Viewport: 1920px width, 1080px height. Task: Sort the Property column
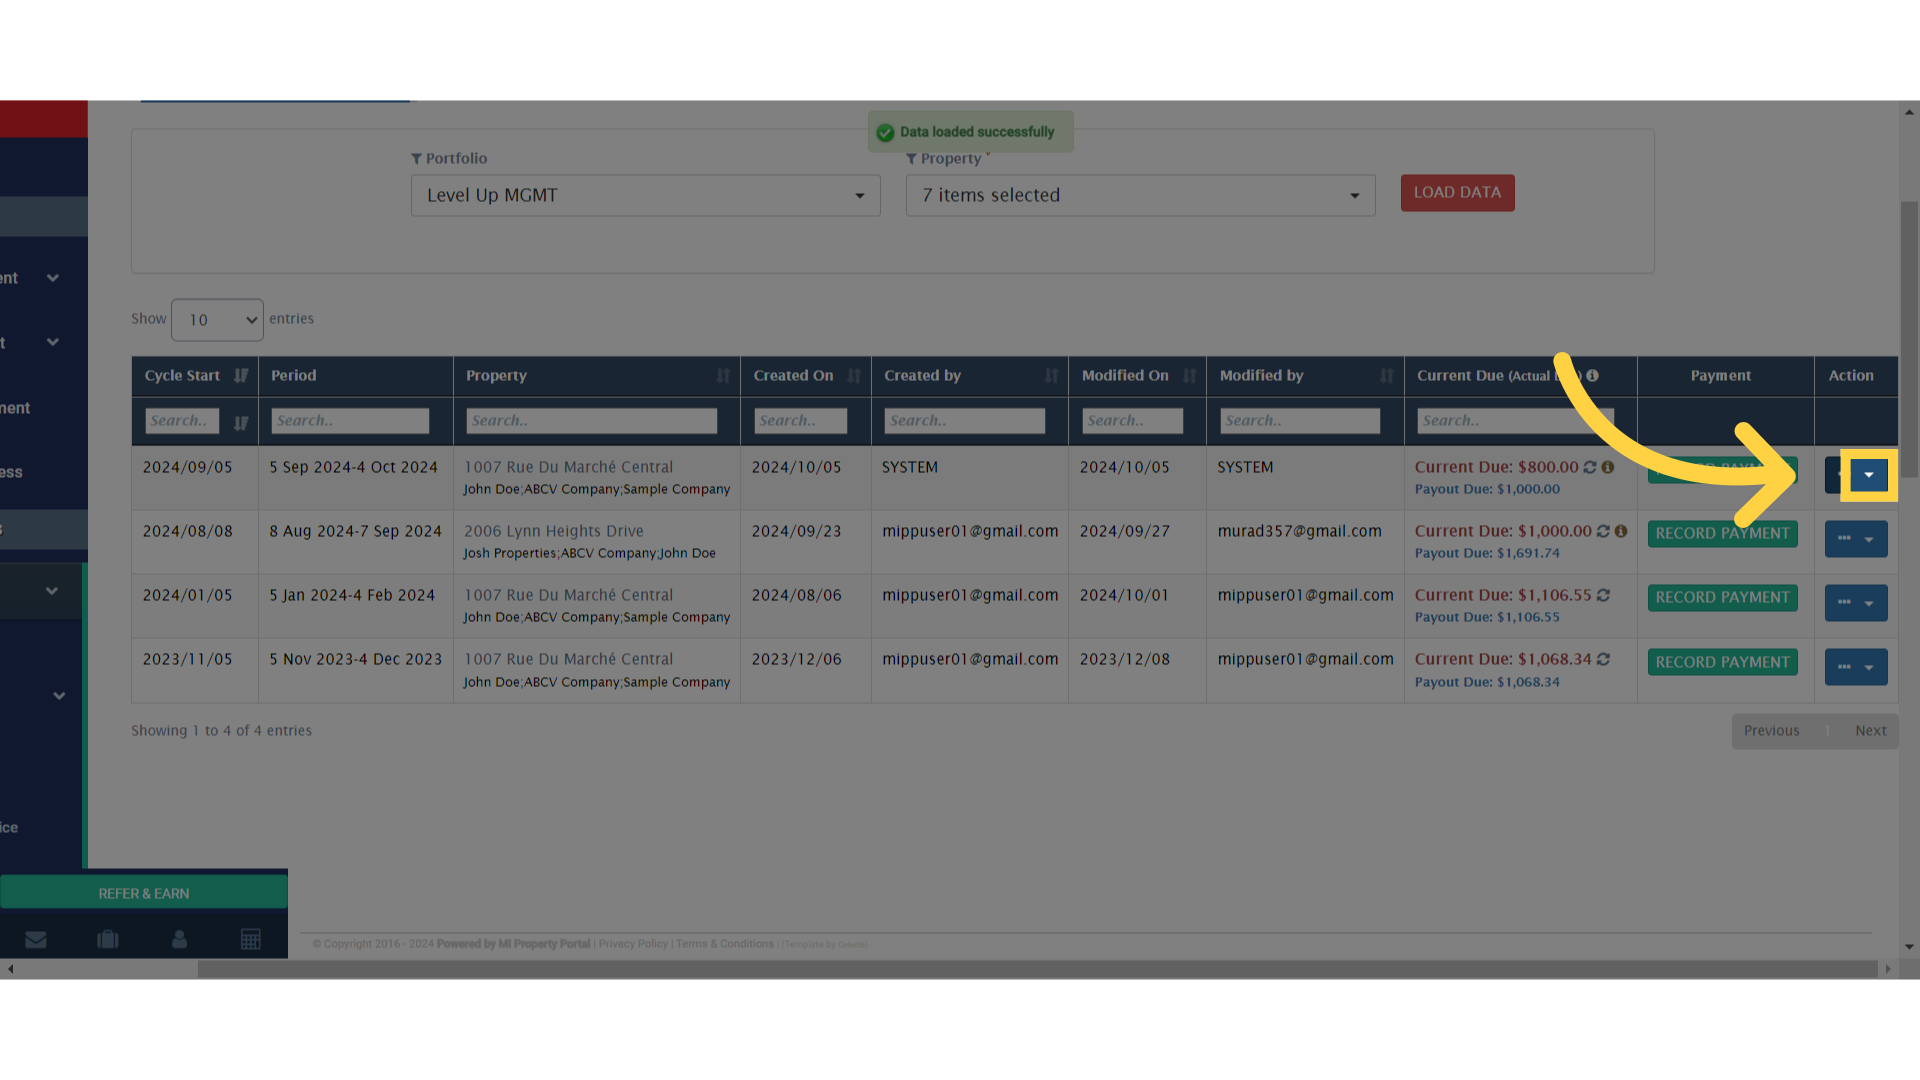(x=723, y=375)
